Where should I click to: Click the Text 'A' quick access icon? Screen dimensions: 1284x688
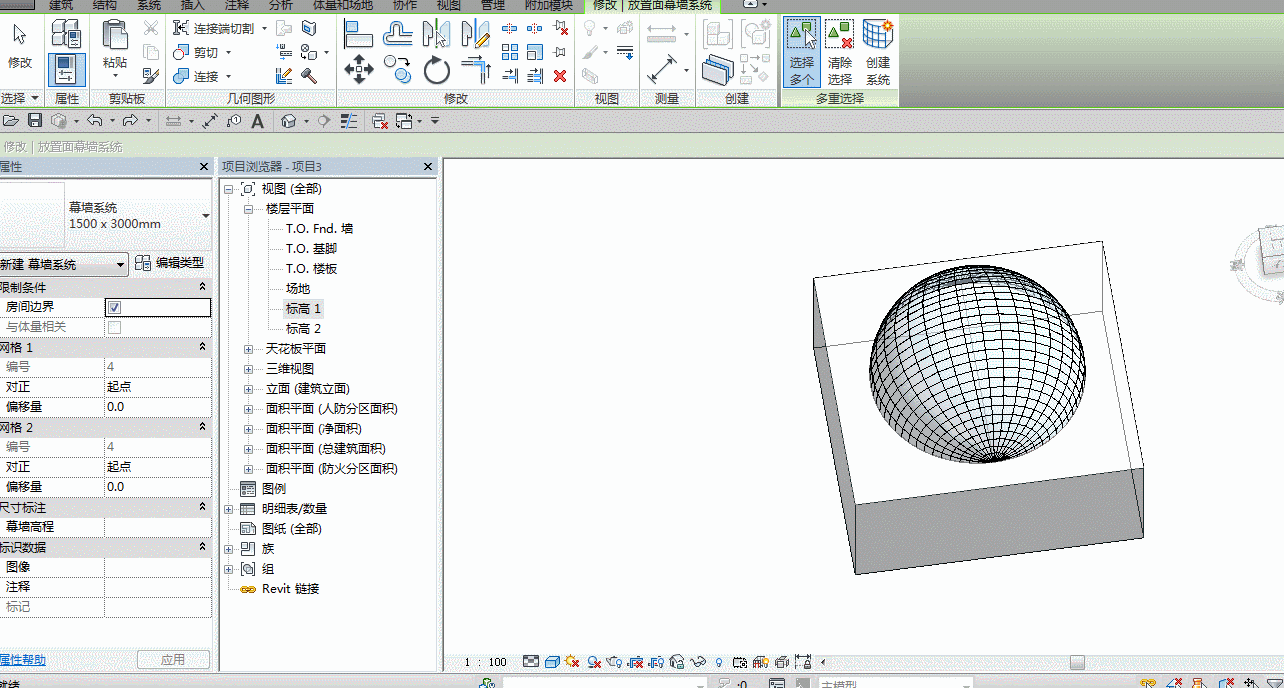[x=257, y=121]
